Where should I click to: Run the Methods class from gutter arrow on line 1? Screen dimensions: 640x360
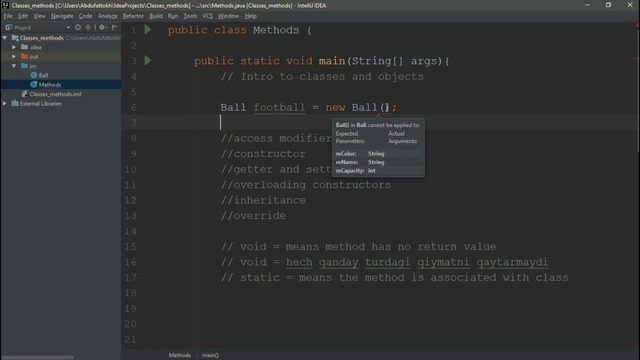pyautogui.click(x=148, y=30)
